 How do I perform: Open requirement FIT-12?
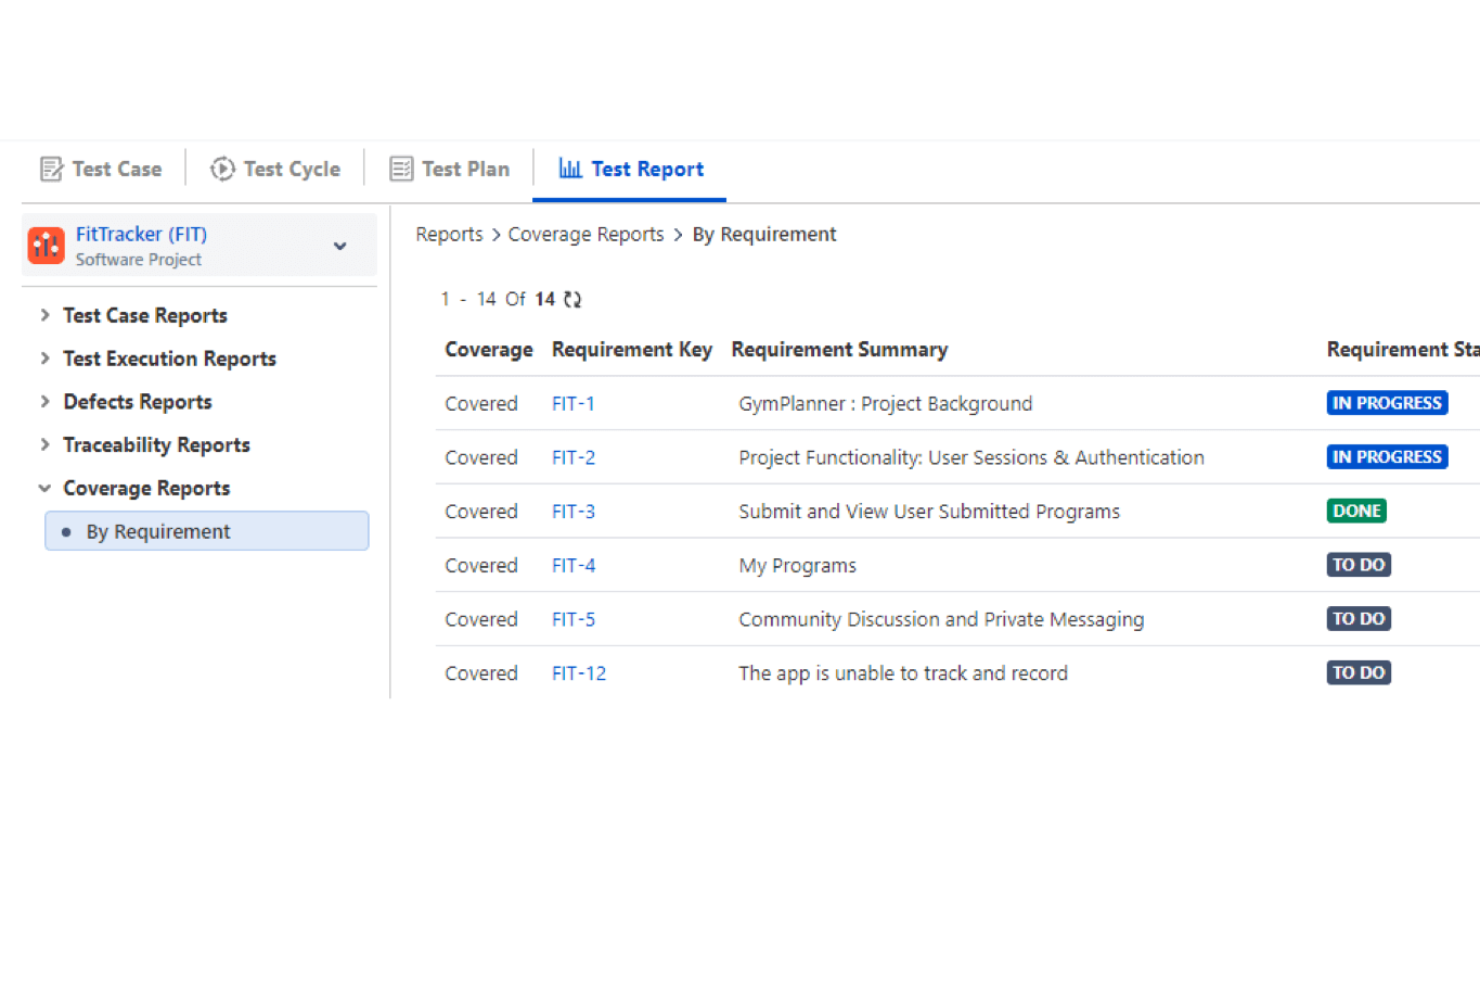click(x=578, y=673)
